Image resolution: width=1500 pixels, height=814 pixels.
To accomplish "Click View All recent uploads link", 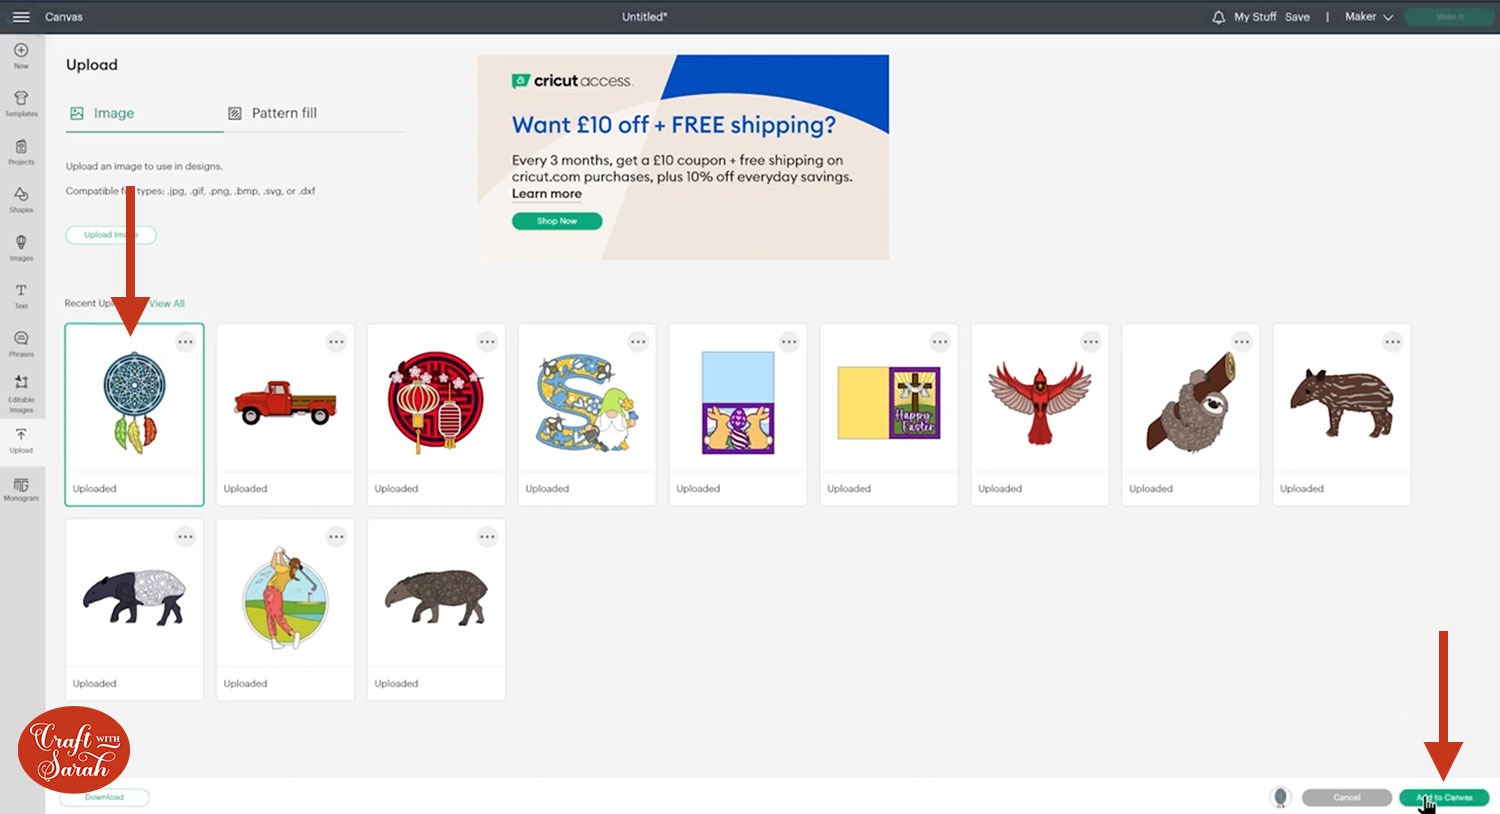I will [167, 303].
